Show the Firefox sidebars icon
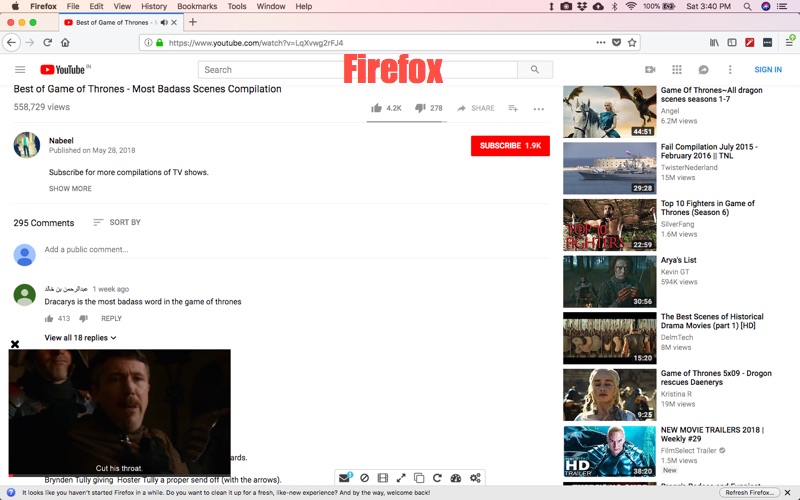Screen dimensions: 800x500 (x=732, y=43)
